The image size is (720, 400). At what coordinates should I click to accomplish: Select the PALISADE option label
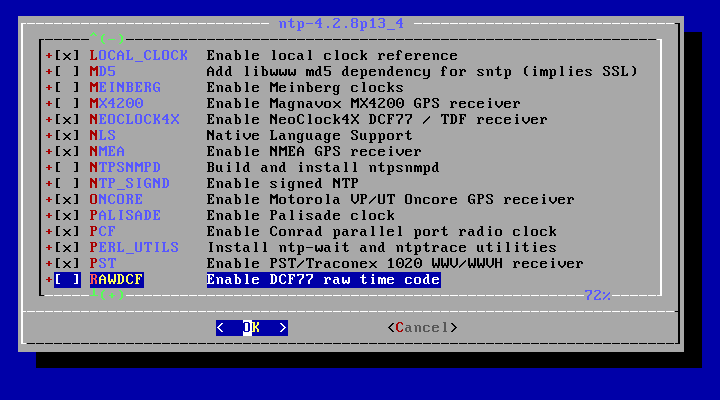(x=125, y=215)
